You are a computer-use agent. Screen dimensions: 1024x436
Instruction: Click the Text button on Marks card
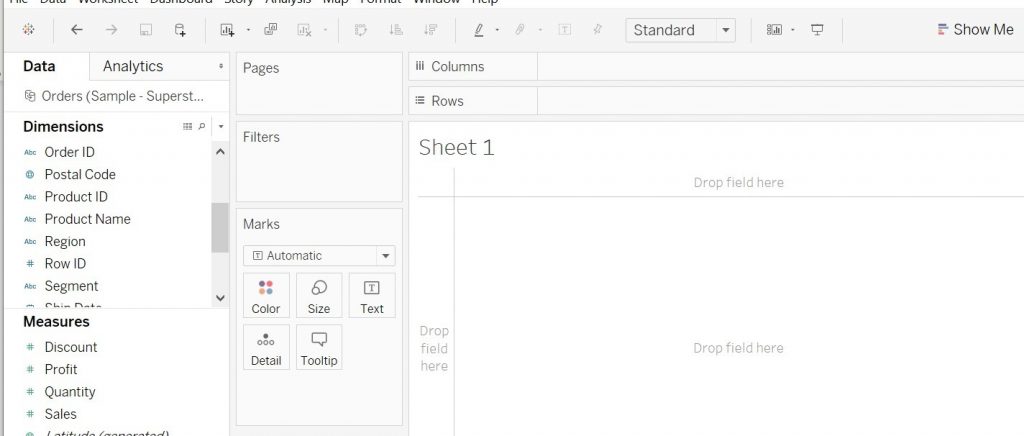click(x=372, y=296)
